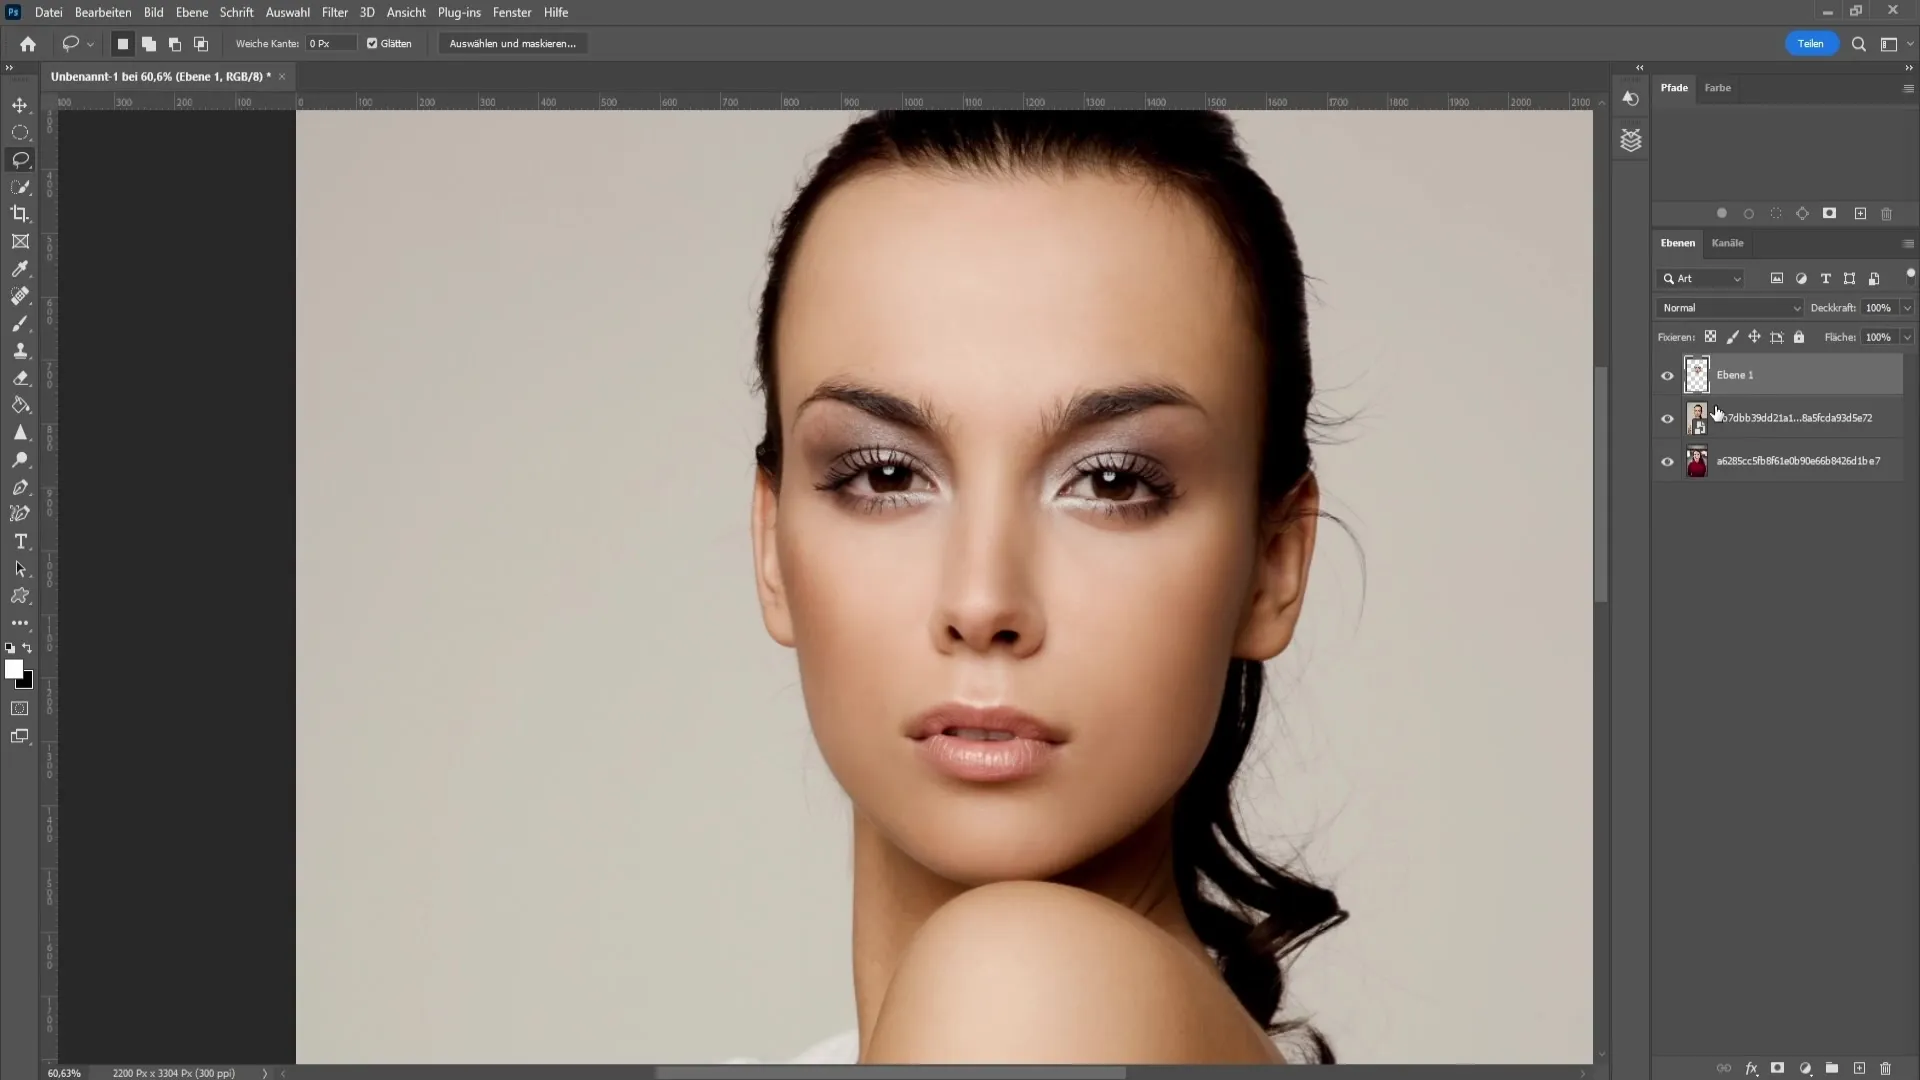The image size is (1920, 1080).
Task: Select the Rectangular Marquee tool
Action: pos(20,131)
